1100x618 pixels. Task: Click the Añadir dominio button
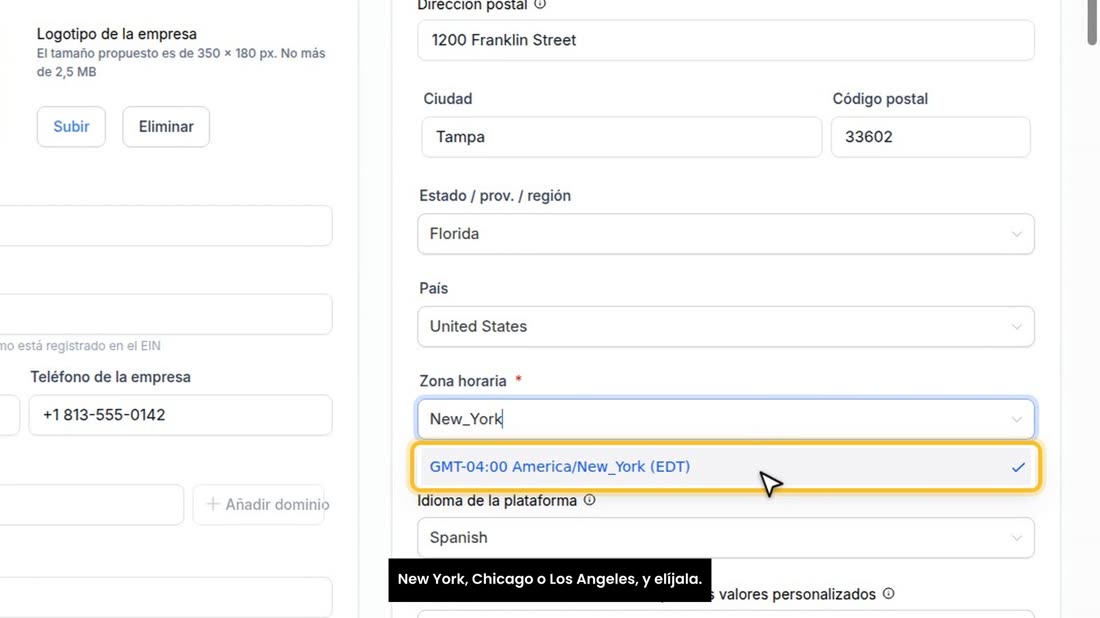pos(259,504)
